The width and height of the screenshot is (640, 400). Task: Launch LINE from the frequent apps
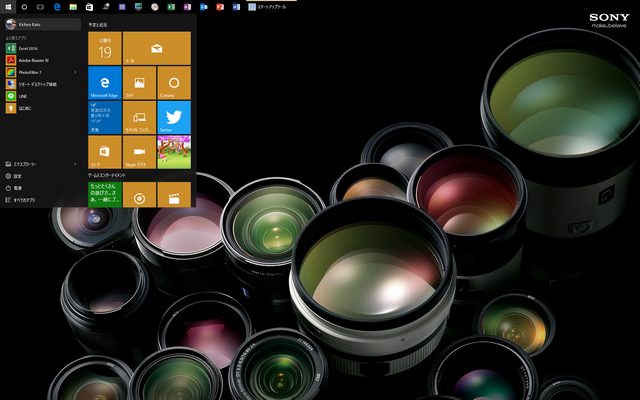[43, 96]
